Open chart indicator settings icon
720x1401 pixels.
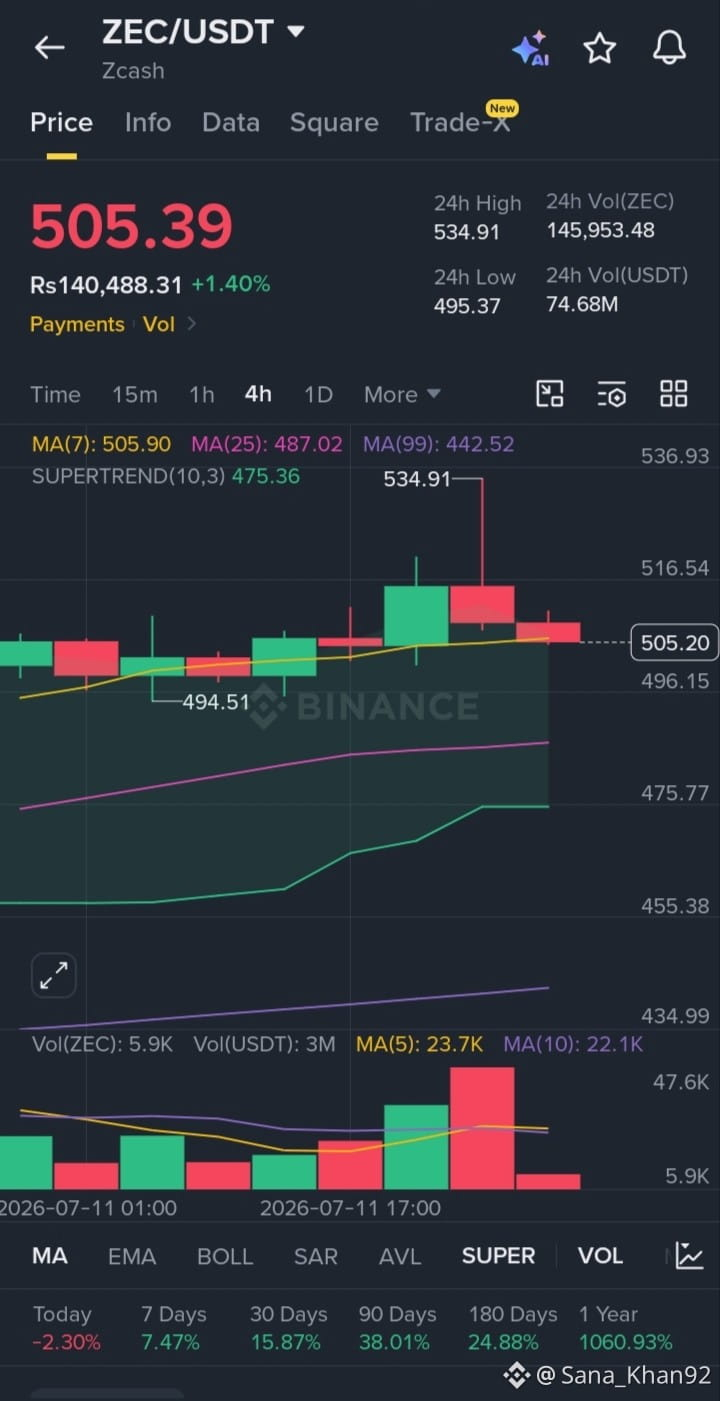[612, 394]
